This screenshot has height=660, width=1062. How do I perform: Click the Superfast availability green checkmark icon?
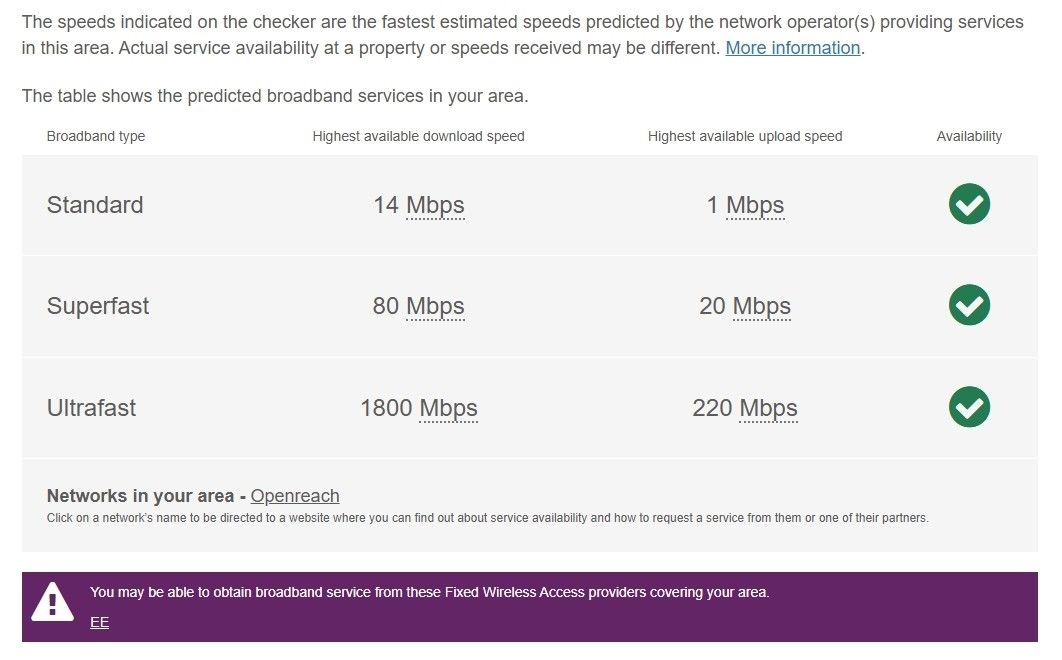[x=969, y=305]
